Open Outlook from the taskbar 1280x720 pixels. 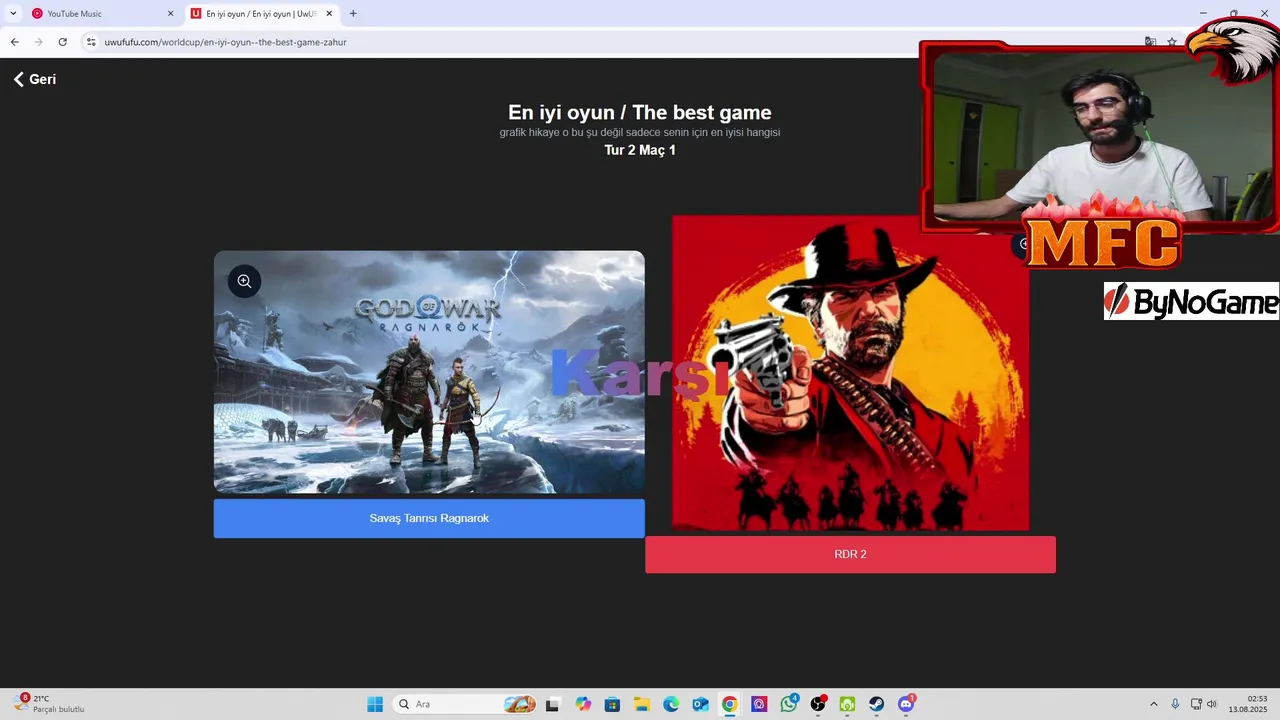point(701,704)
